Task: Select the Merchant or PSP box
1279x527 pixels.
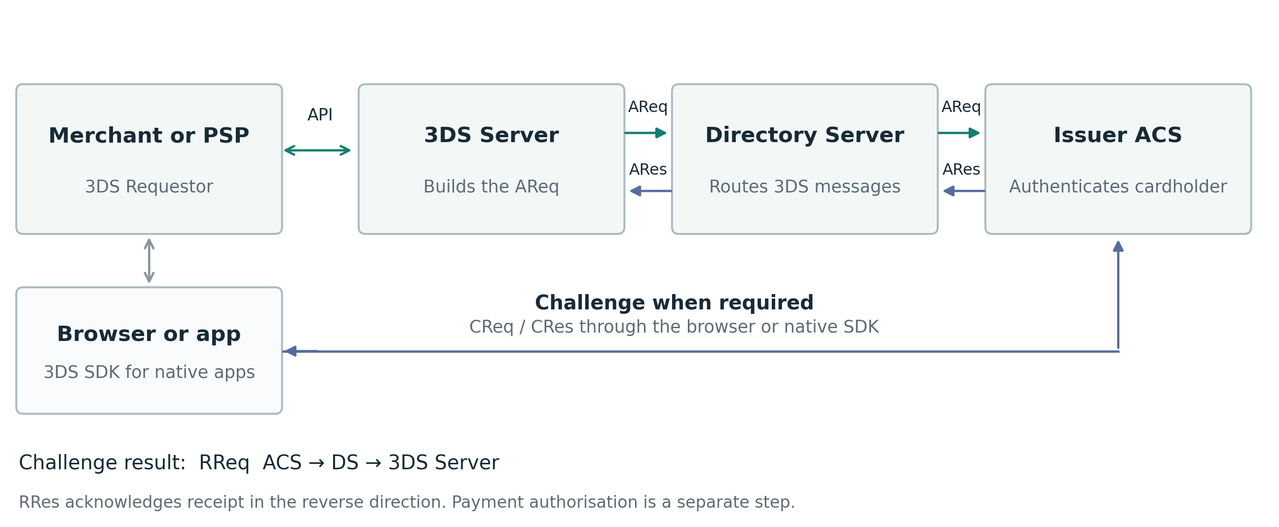Action: pyautogui.click(x=149, y=159)
